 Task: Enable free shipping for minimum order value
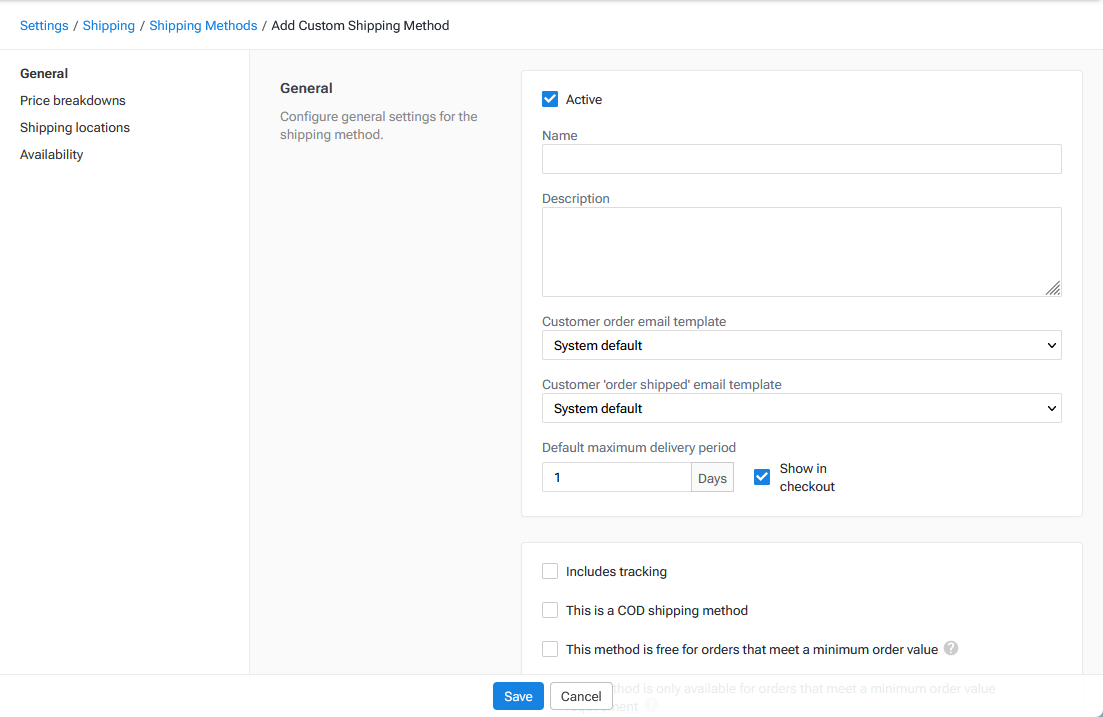point(549,648)
